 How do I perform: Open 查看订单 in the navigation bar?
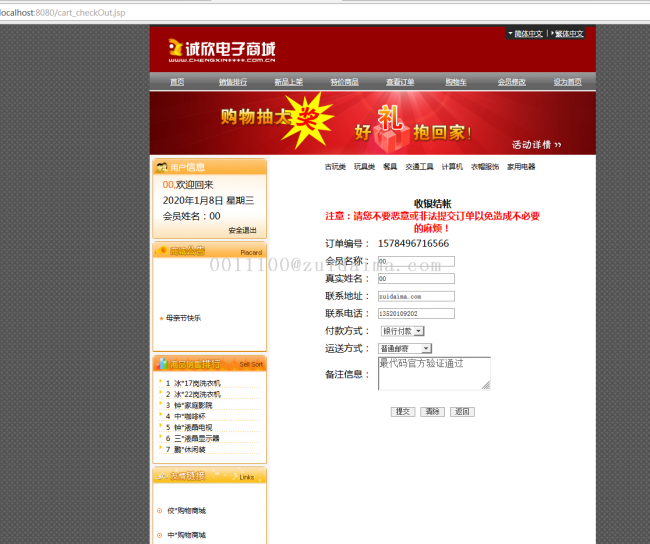(400, 82)
